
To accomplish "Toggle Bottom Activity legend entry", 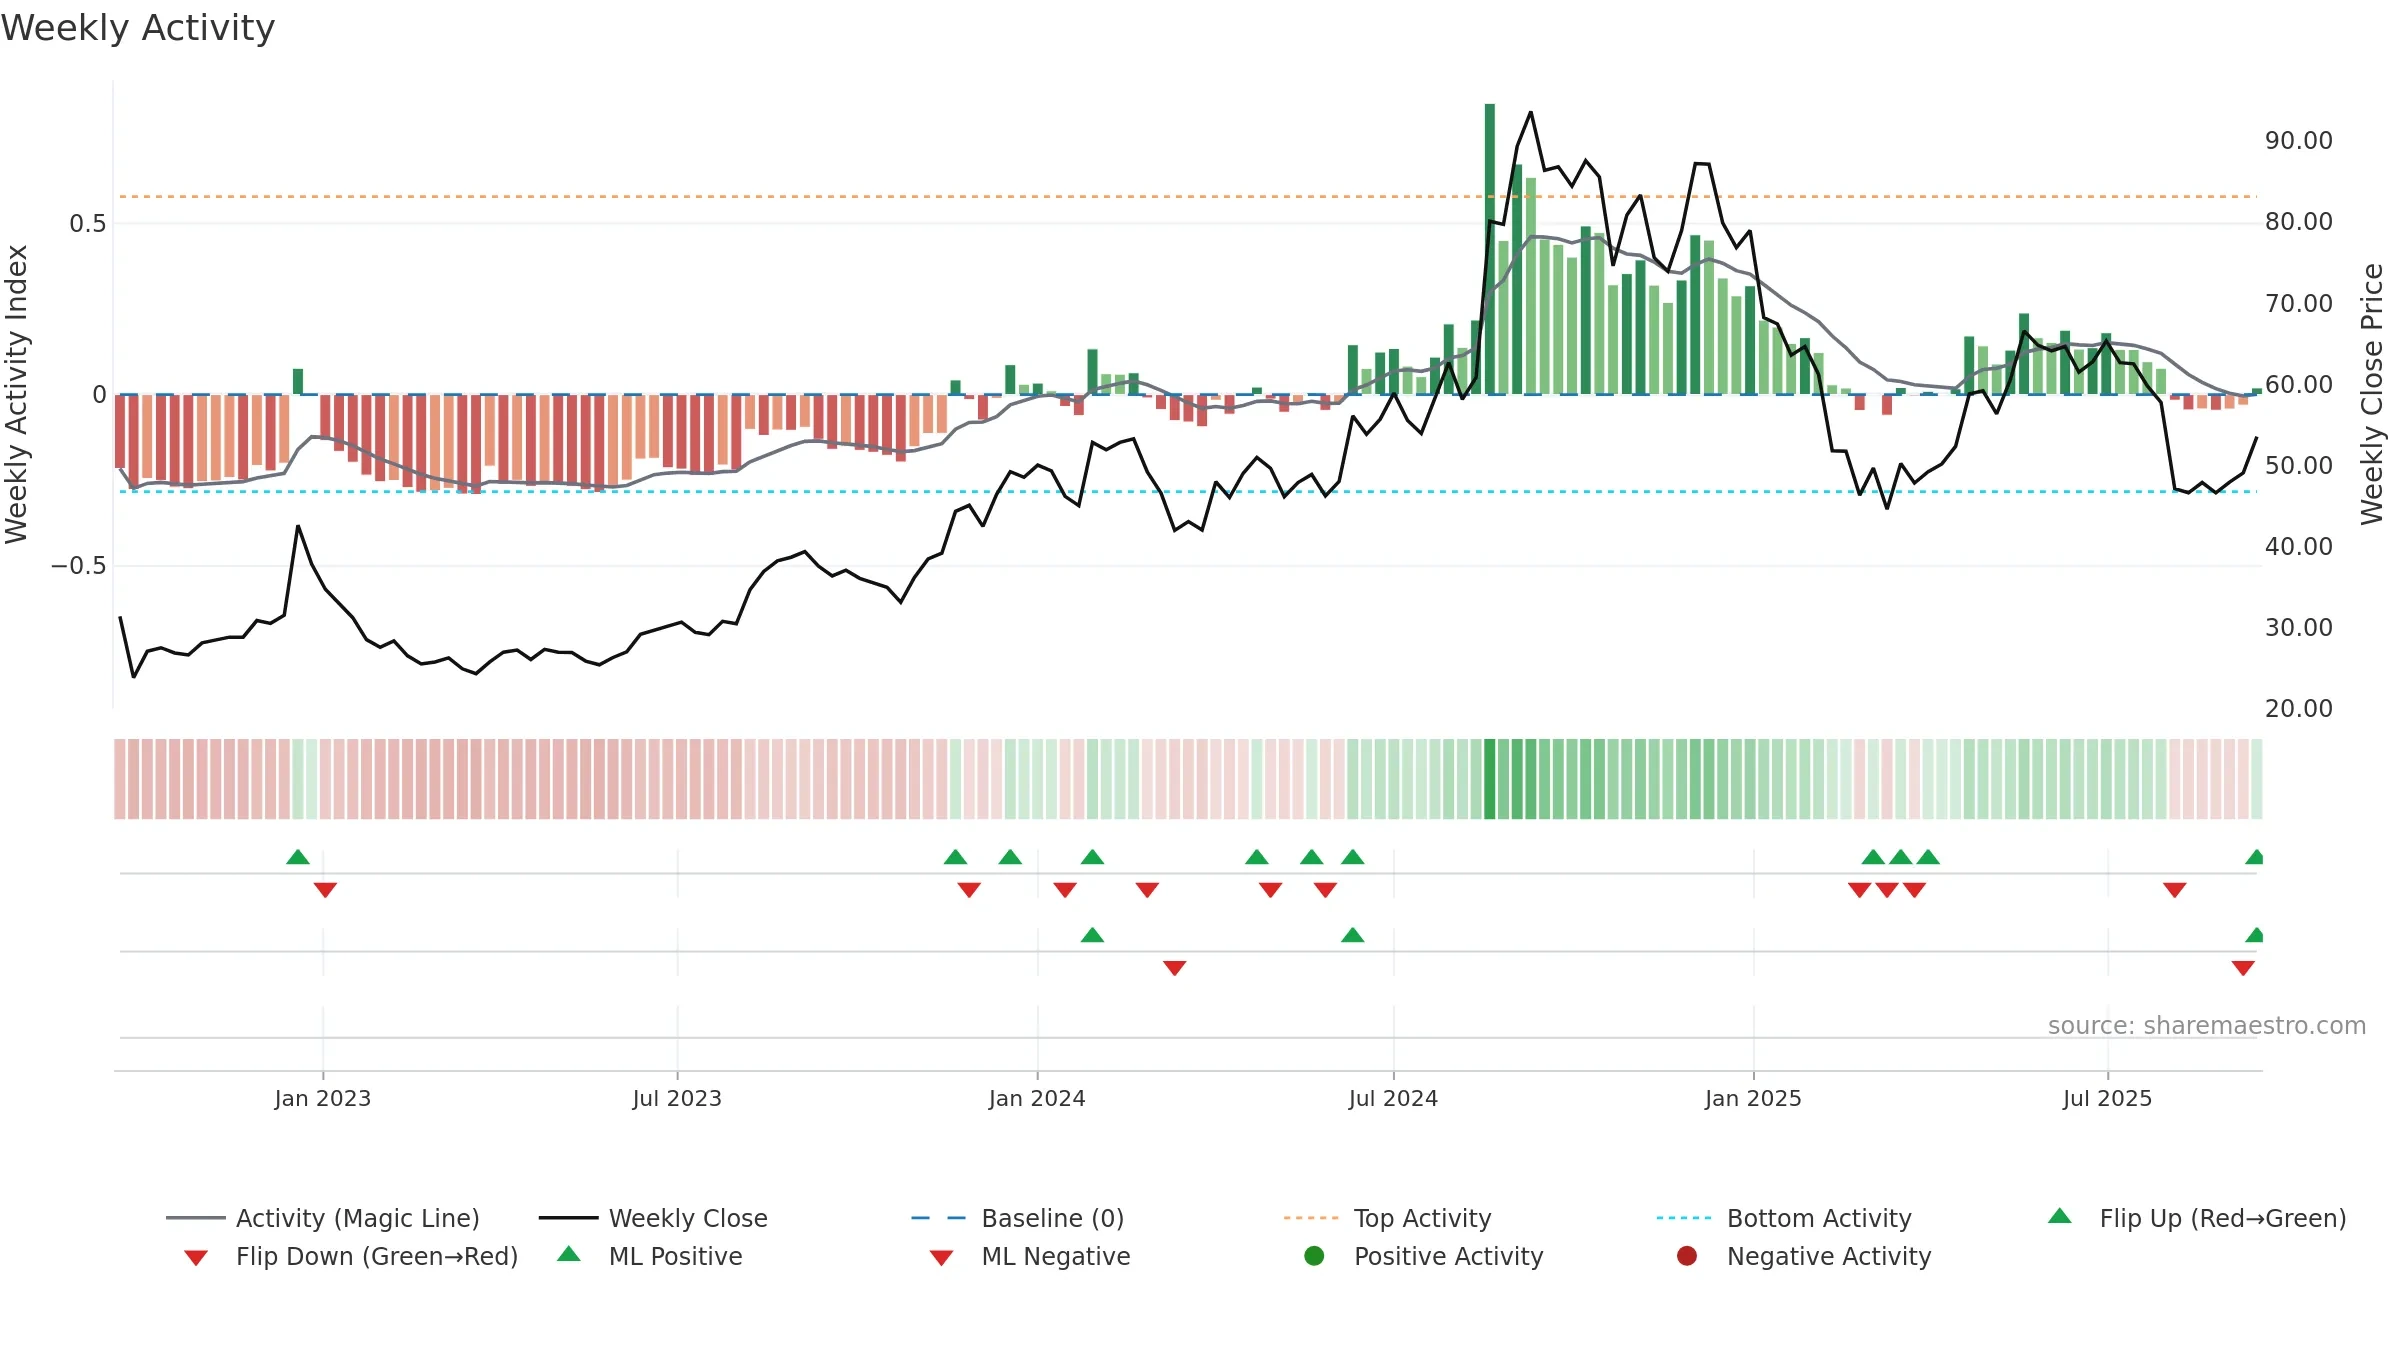I will [x=1784, y=1218].
